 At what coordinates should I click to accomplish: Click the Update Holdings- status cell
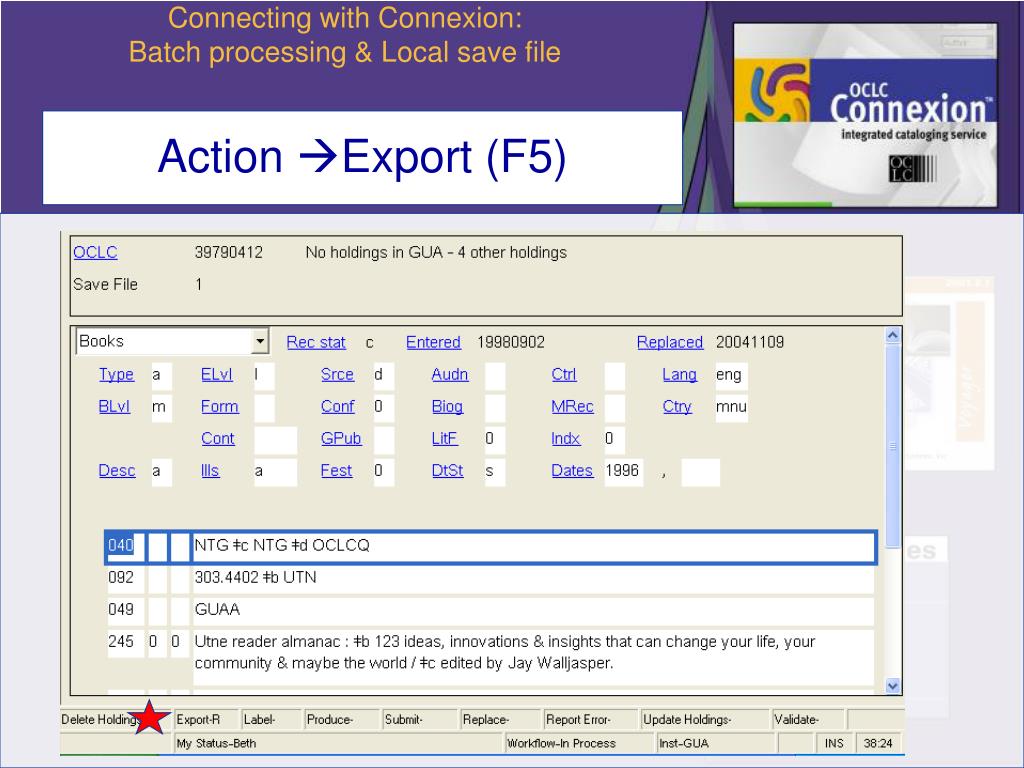pyautogui.click(x=705, y=719)
